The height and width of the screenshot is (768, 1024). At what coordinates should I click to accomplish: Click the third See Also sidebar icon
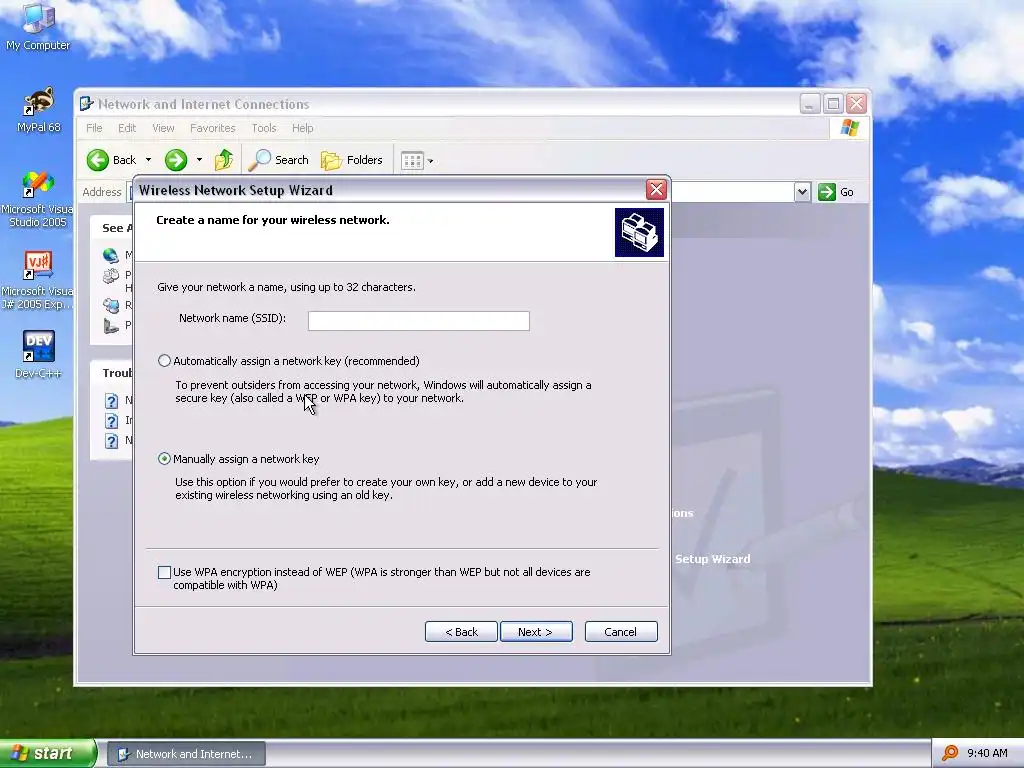(x=111, y=305)
